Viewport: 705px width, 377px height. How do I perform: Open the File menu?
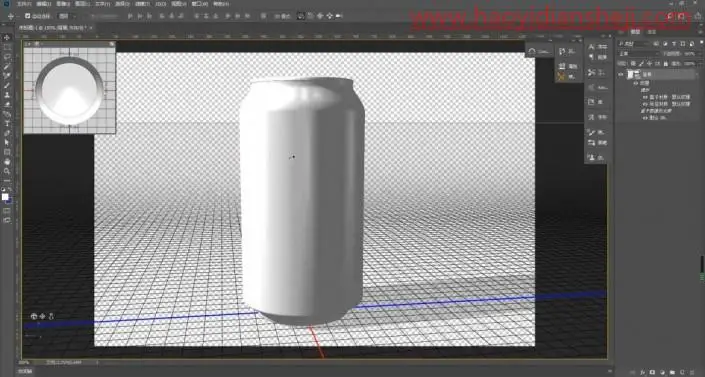23,4
